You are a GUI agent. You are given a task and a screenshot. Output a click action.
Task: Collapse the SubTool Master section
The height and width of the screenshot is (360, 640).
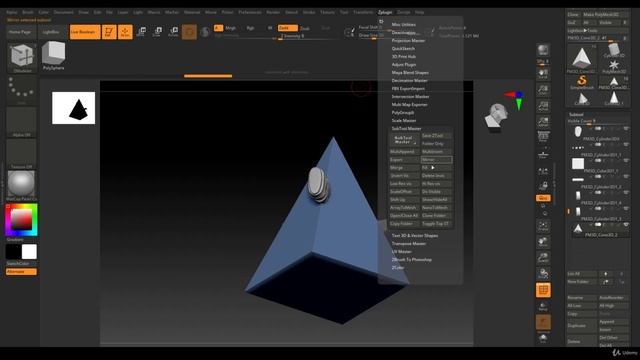(406, 129)
